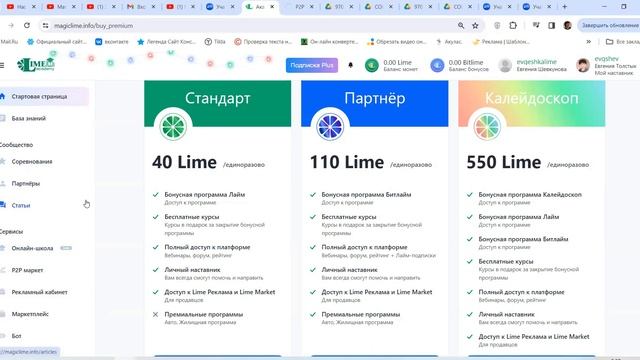Open the green Lime balance coin icon
This screenshot has height=360, width=640.
[371, 65]
